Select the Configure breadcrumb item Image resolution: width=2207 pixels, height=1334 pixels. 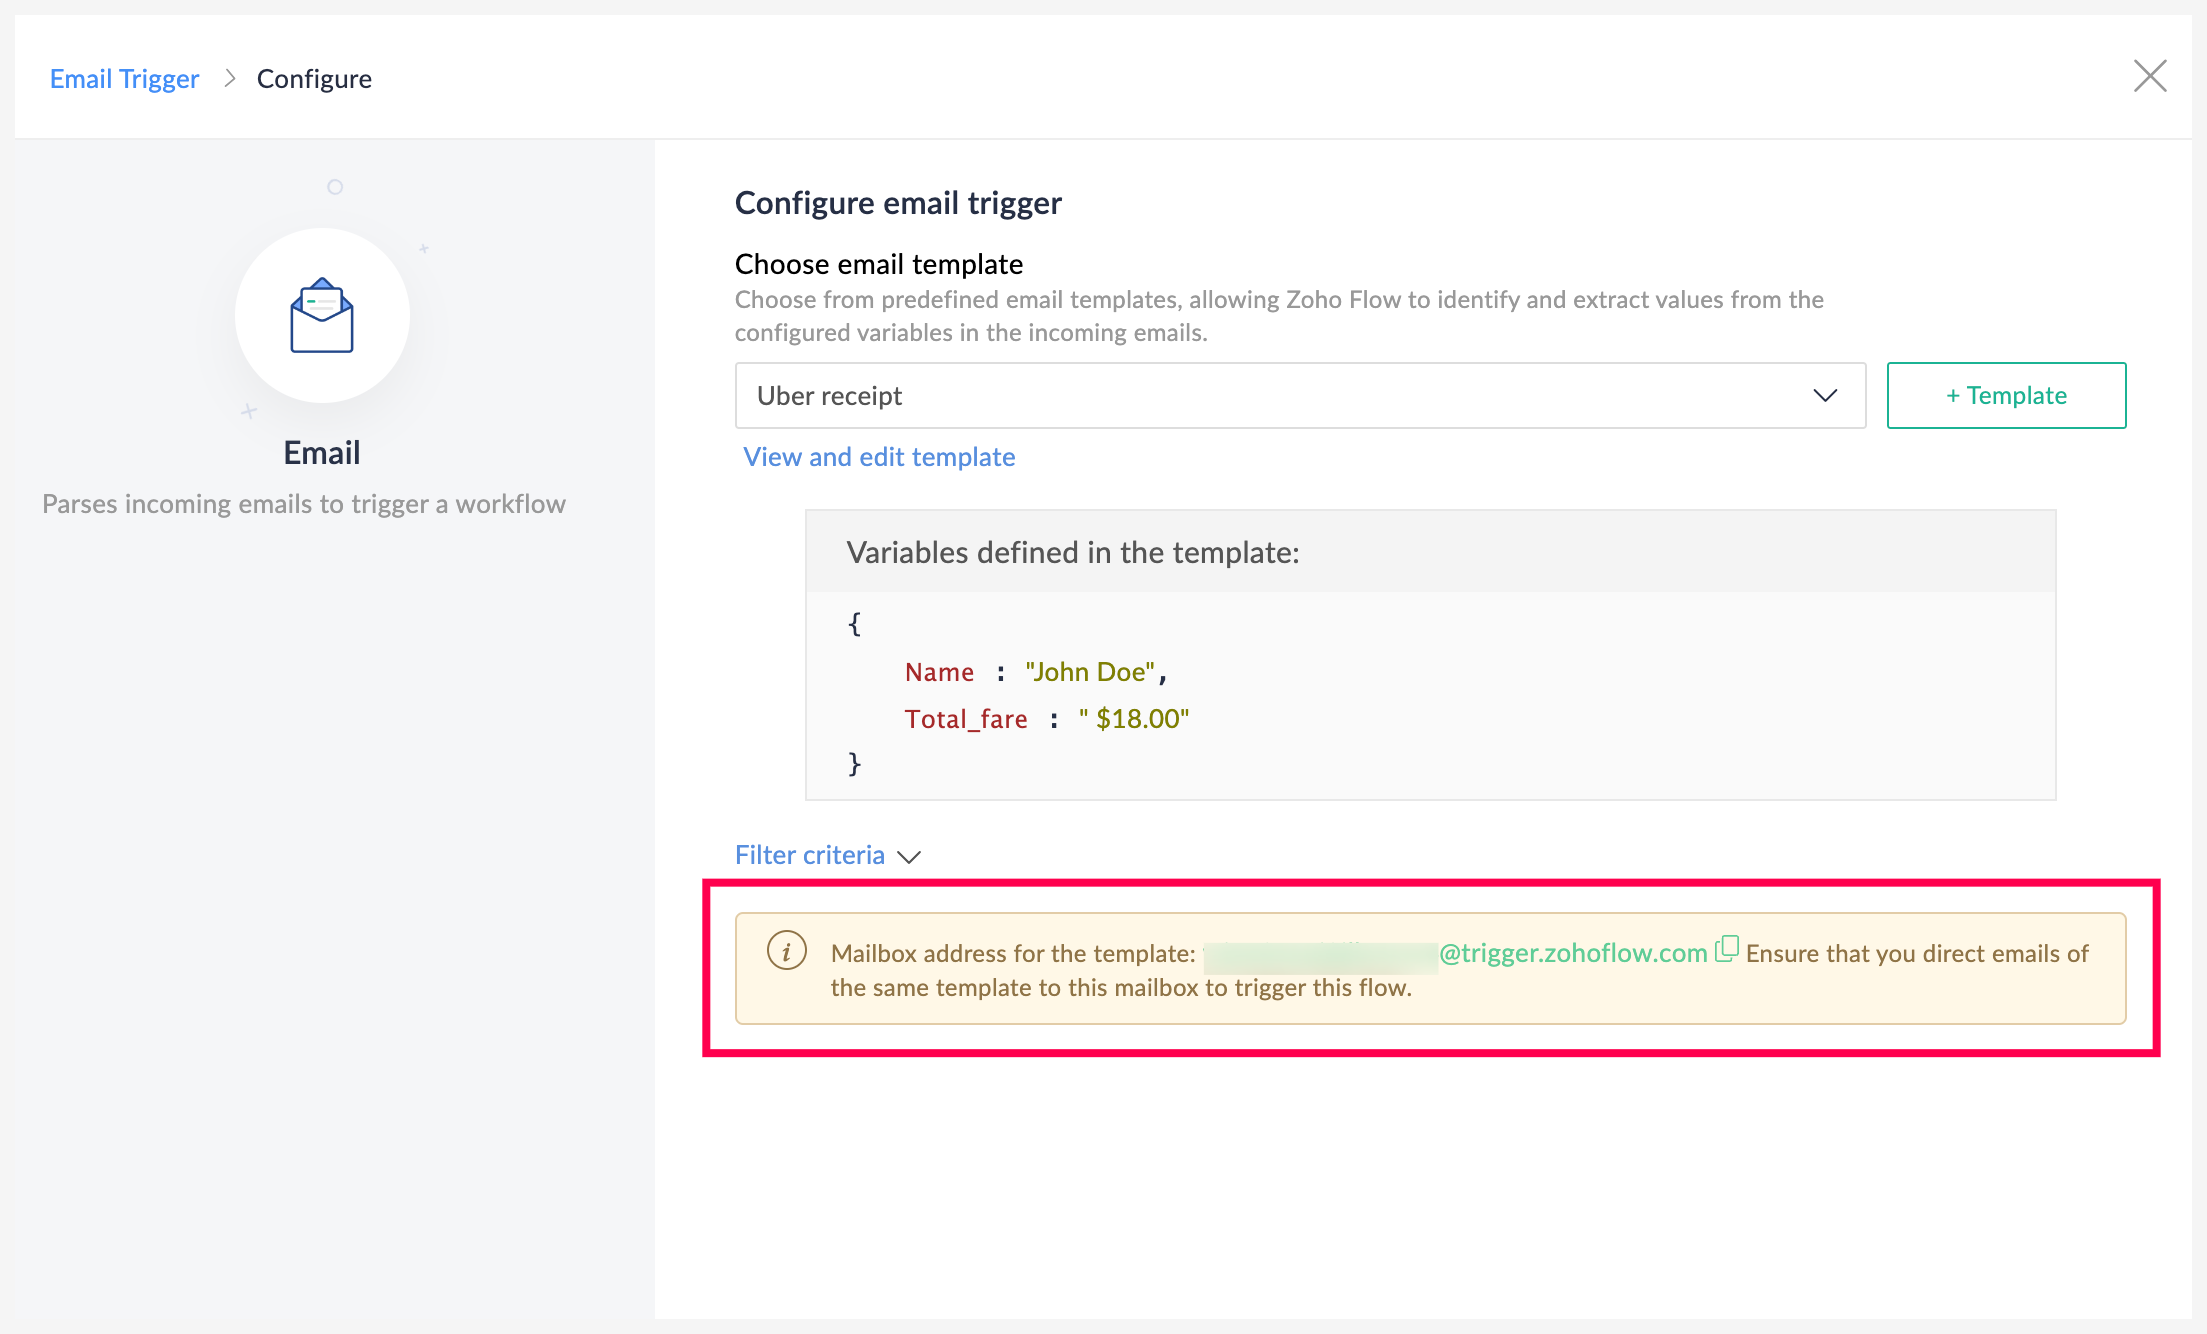pyautogui.click(x=314, y=78)
